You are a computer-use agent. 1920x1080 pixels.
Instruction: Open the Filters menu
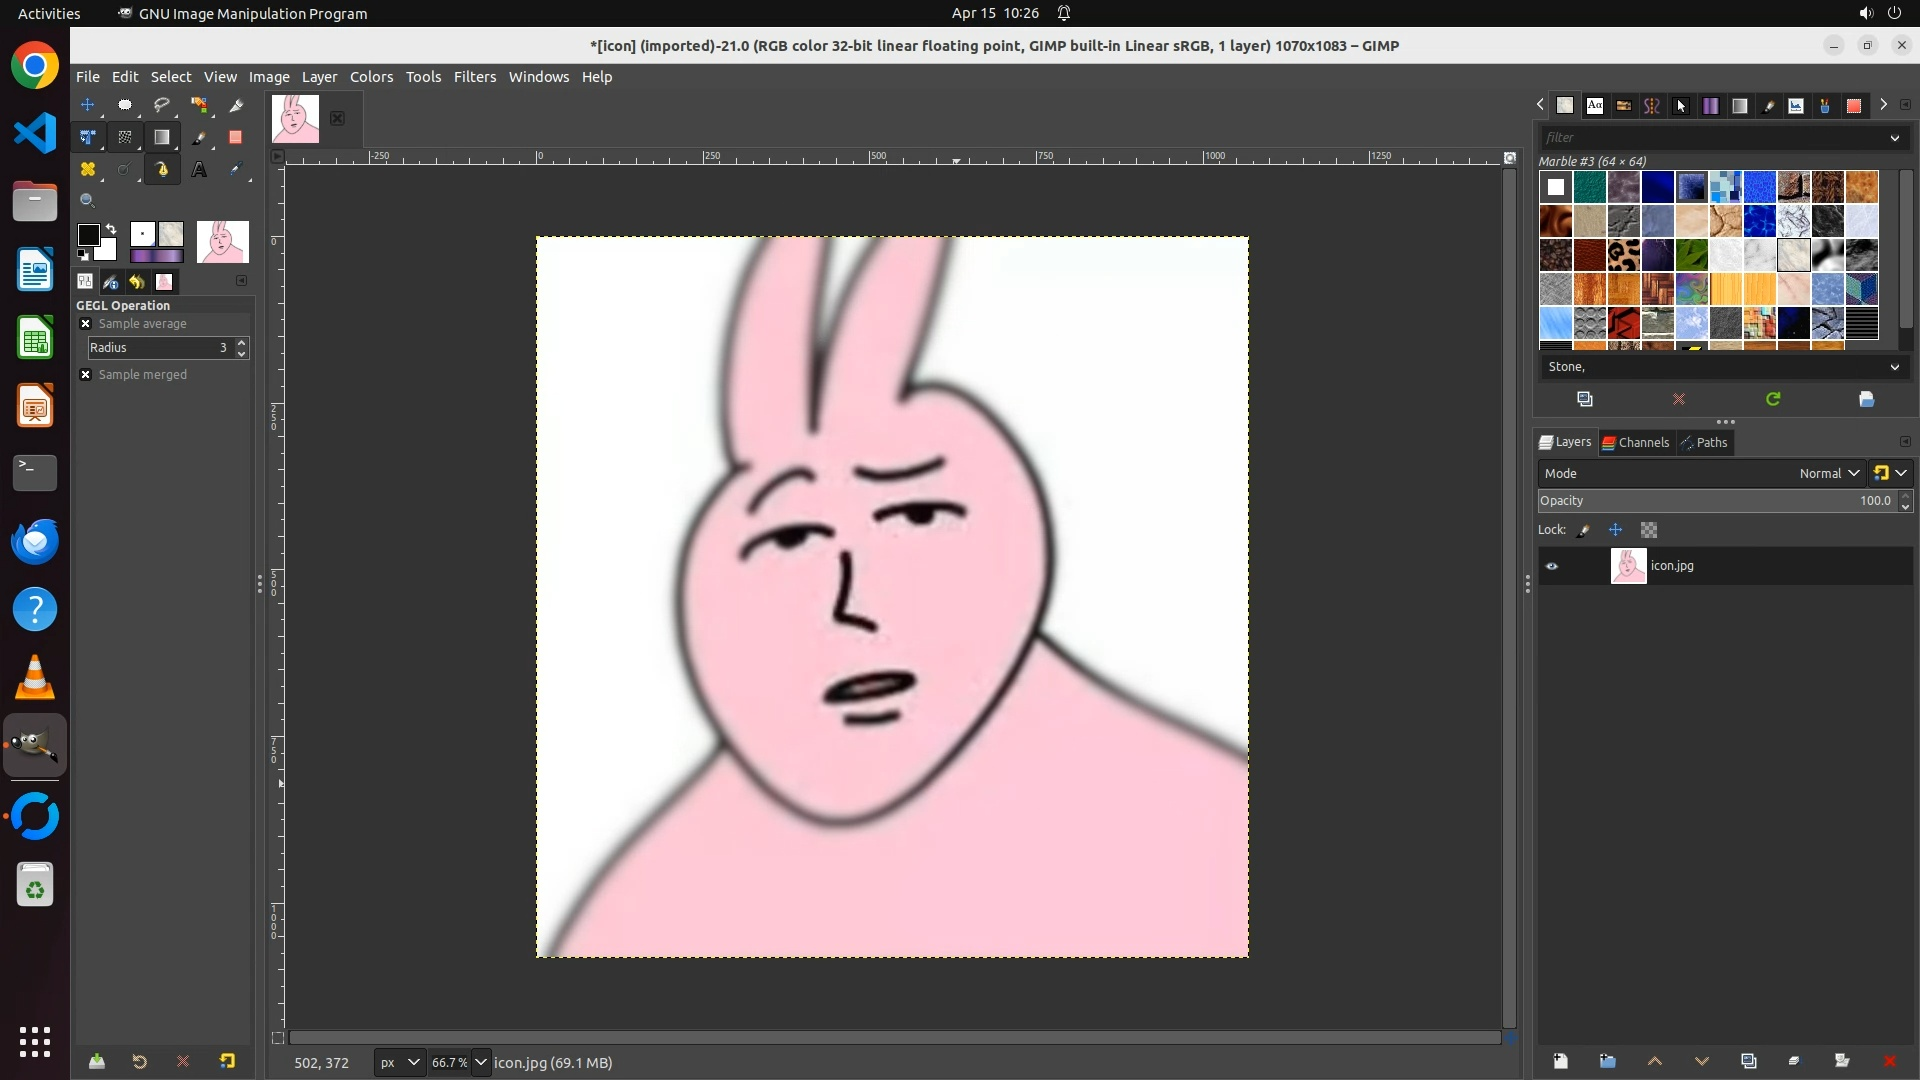pyautogui.click(x=474, y=77)
